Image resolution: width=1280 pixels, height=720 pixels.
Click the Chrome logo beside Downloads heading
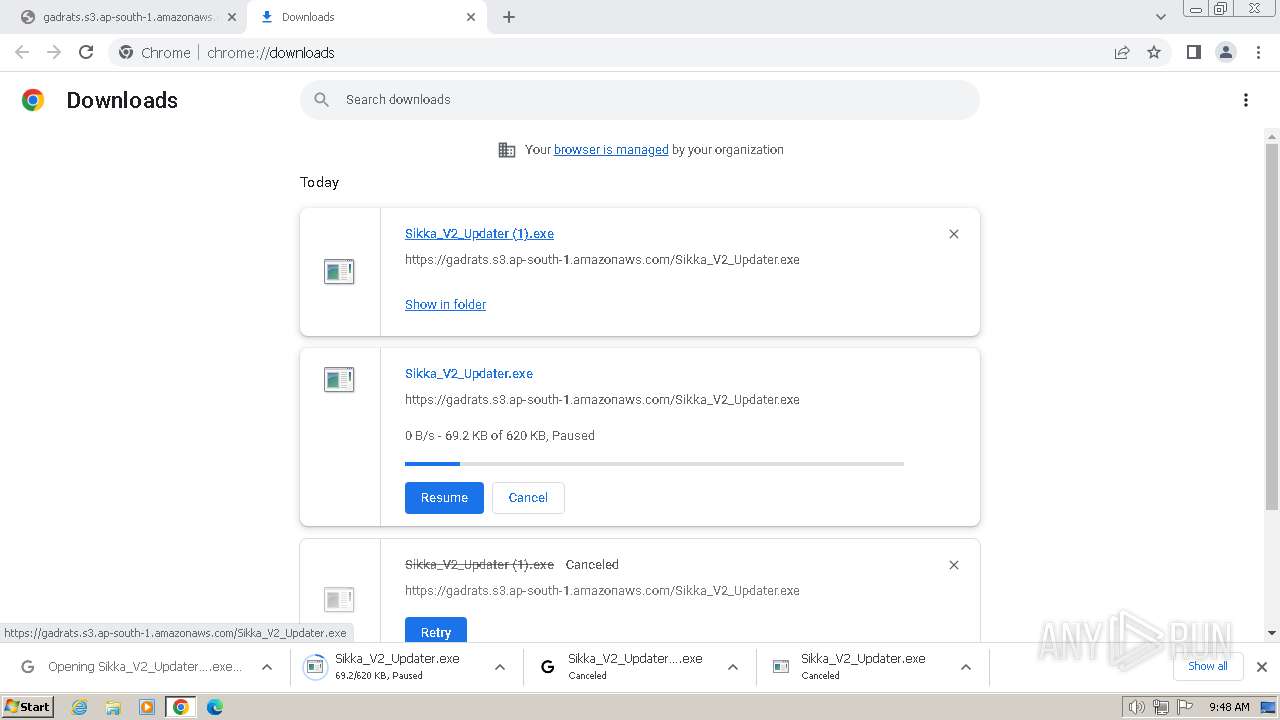tap(33, 100)
